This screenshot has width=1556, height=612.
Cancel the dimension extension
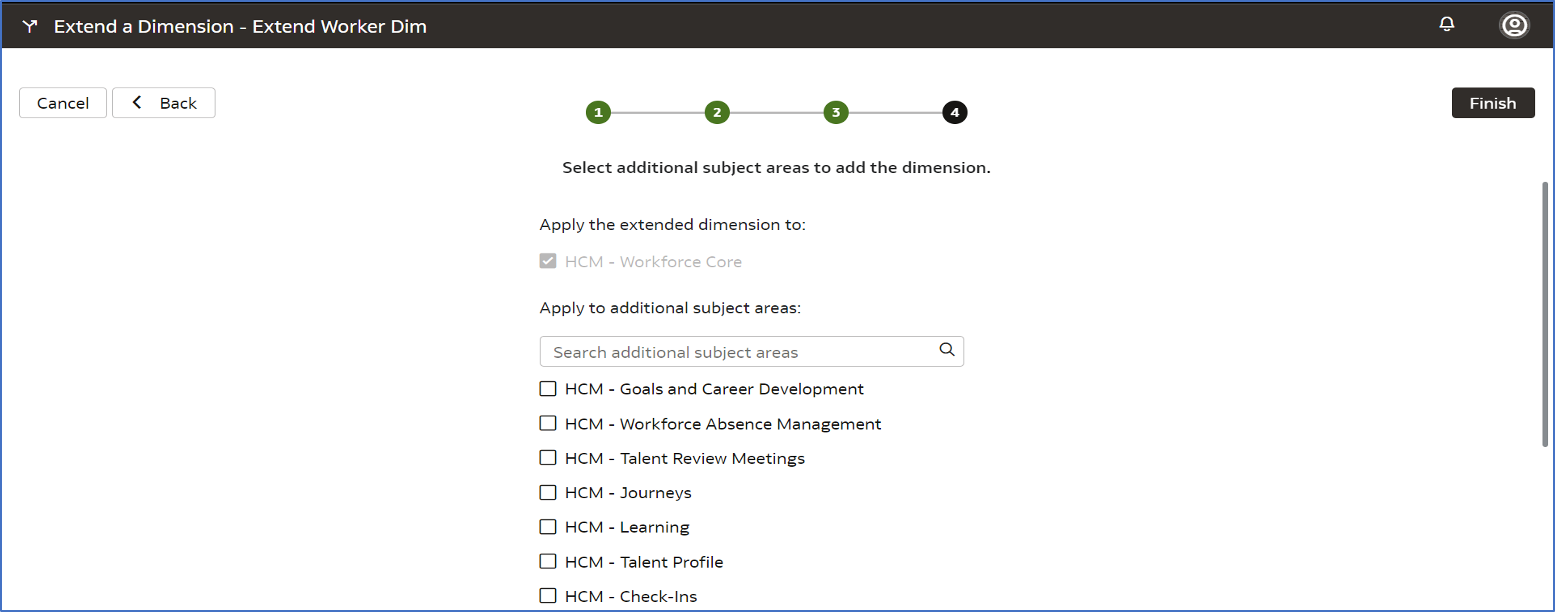[x=63, y=103]
